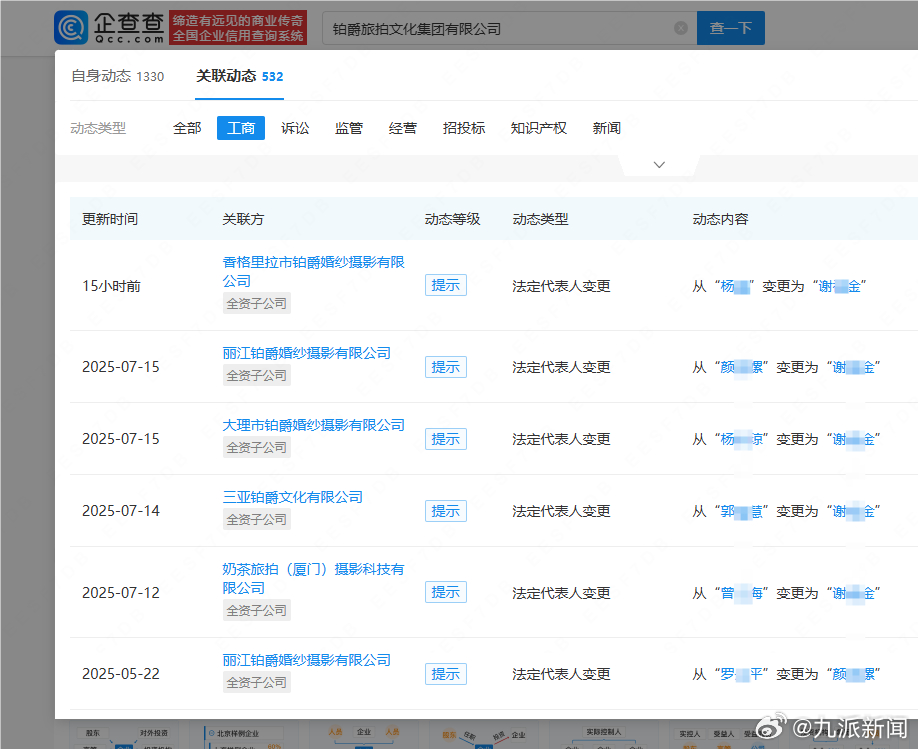Switch to 自身动态 tab

click(x=118, y=76)
